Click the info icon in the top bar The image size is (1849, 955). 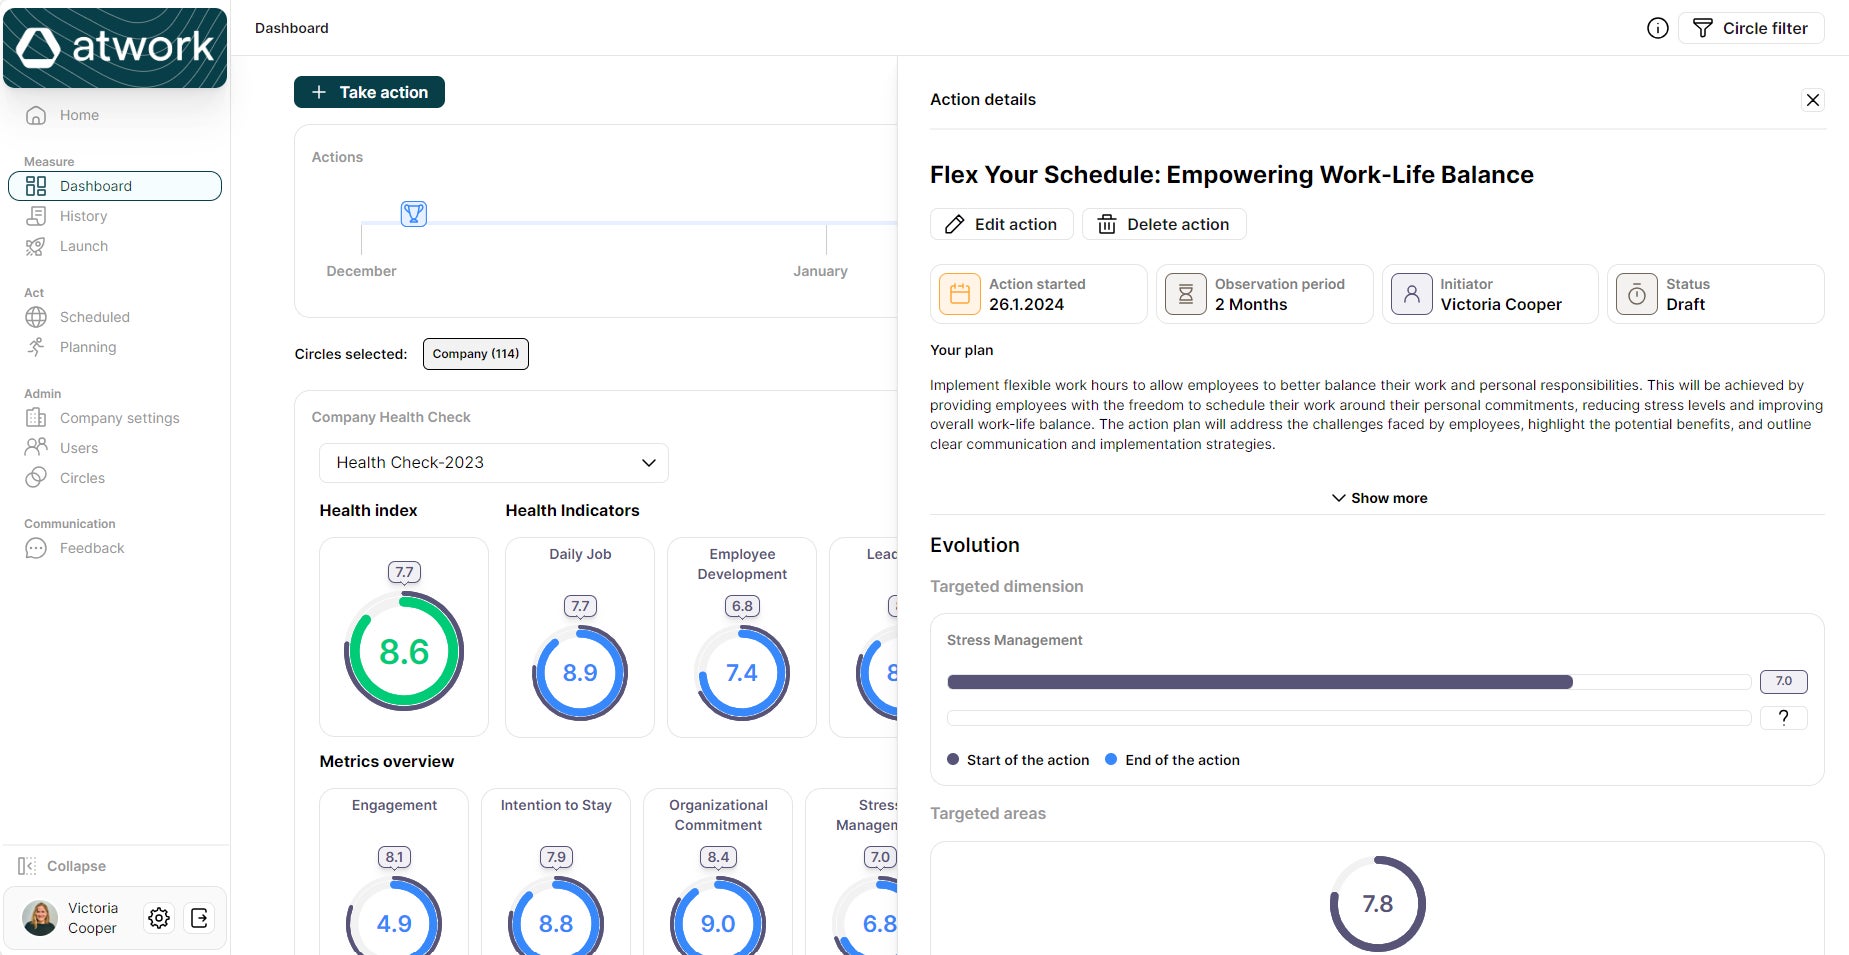[1657, 28]
